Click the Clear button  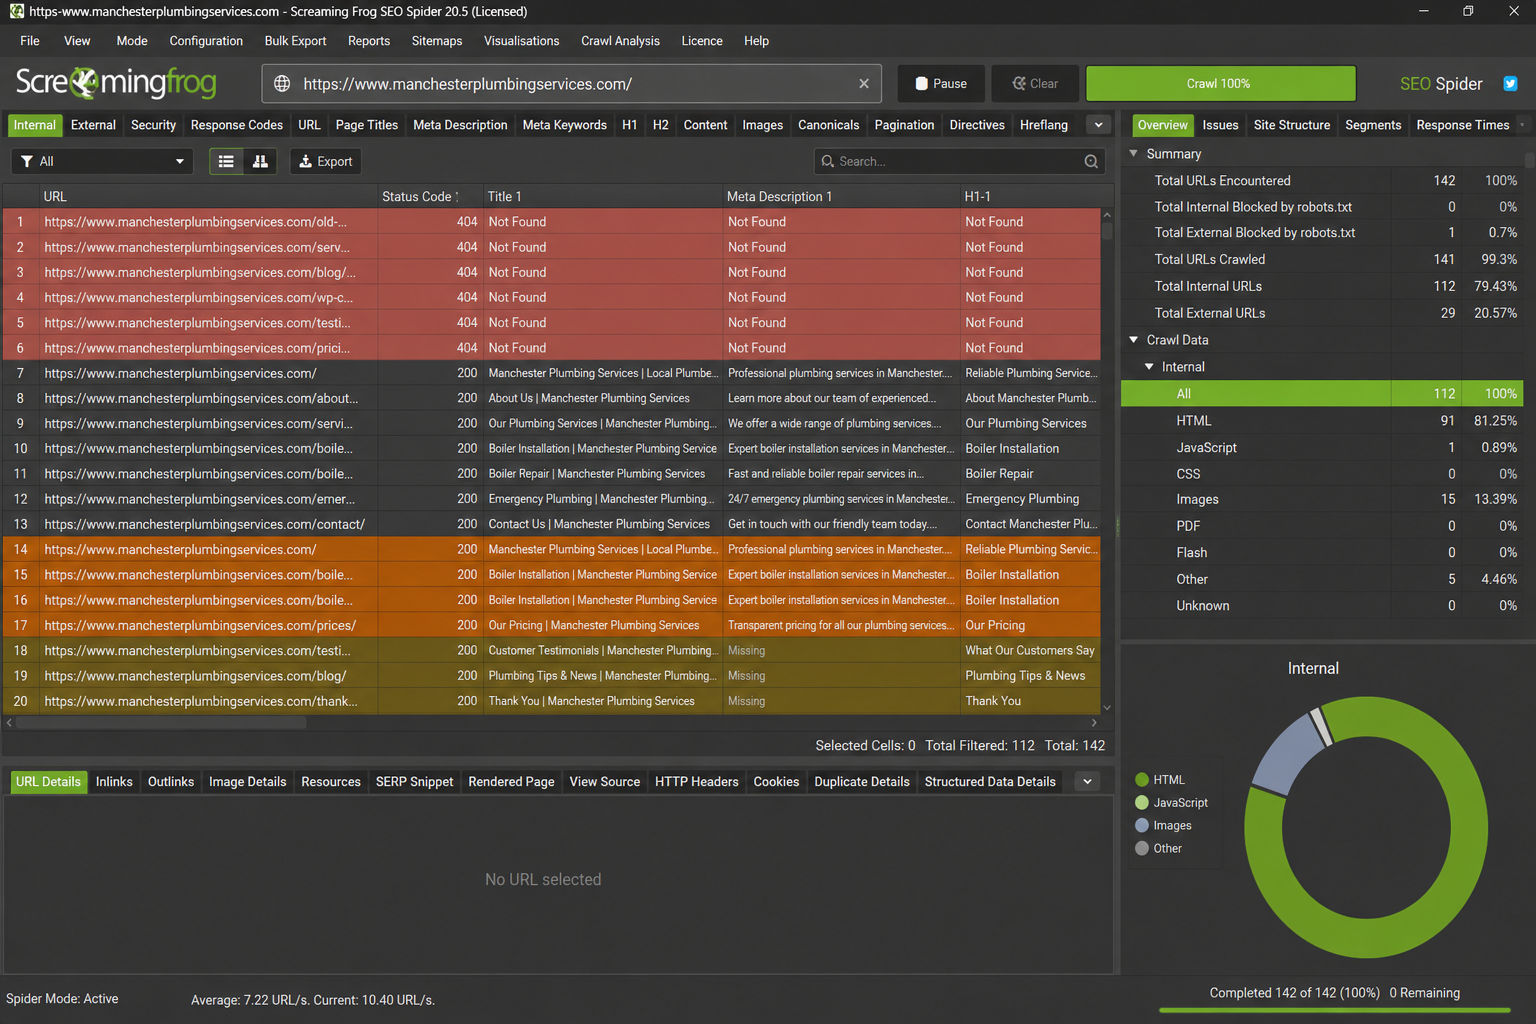1035,84
